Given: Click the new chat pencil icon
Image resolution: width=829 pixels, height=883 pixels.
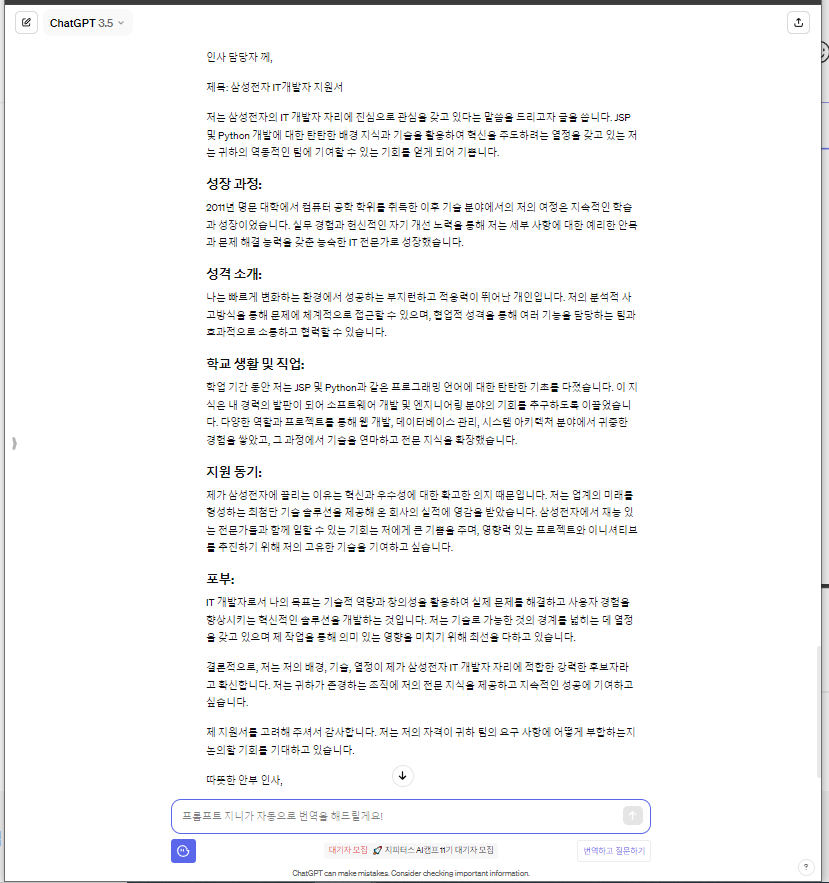Looking at the screenshot, I should tap(26, 23).
